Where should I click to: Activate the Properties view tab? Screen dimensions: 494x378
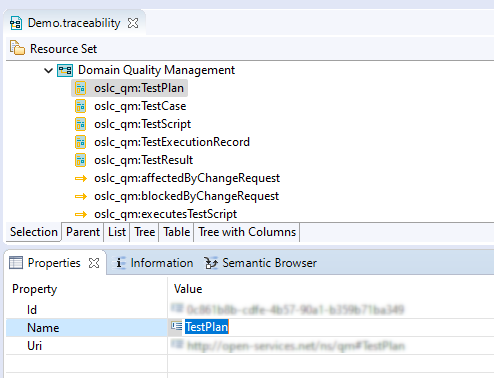click(x=54, y=263)
